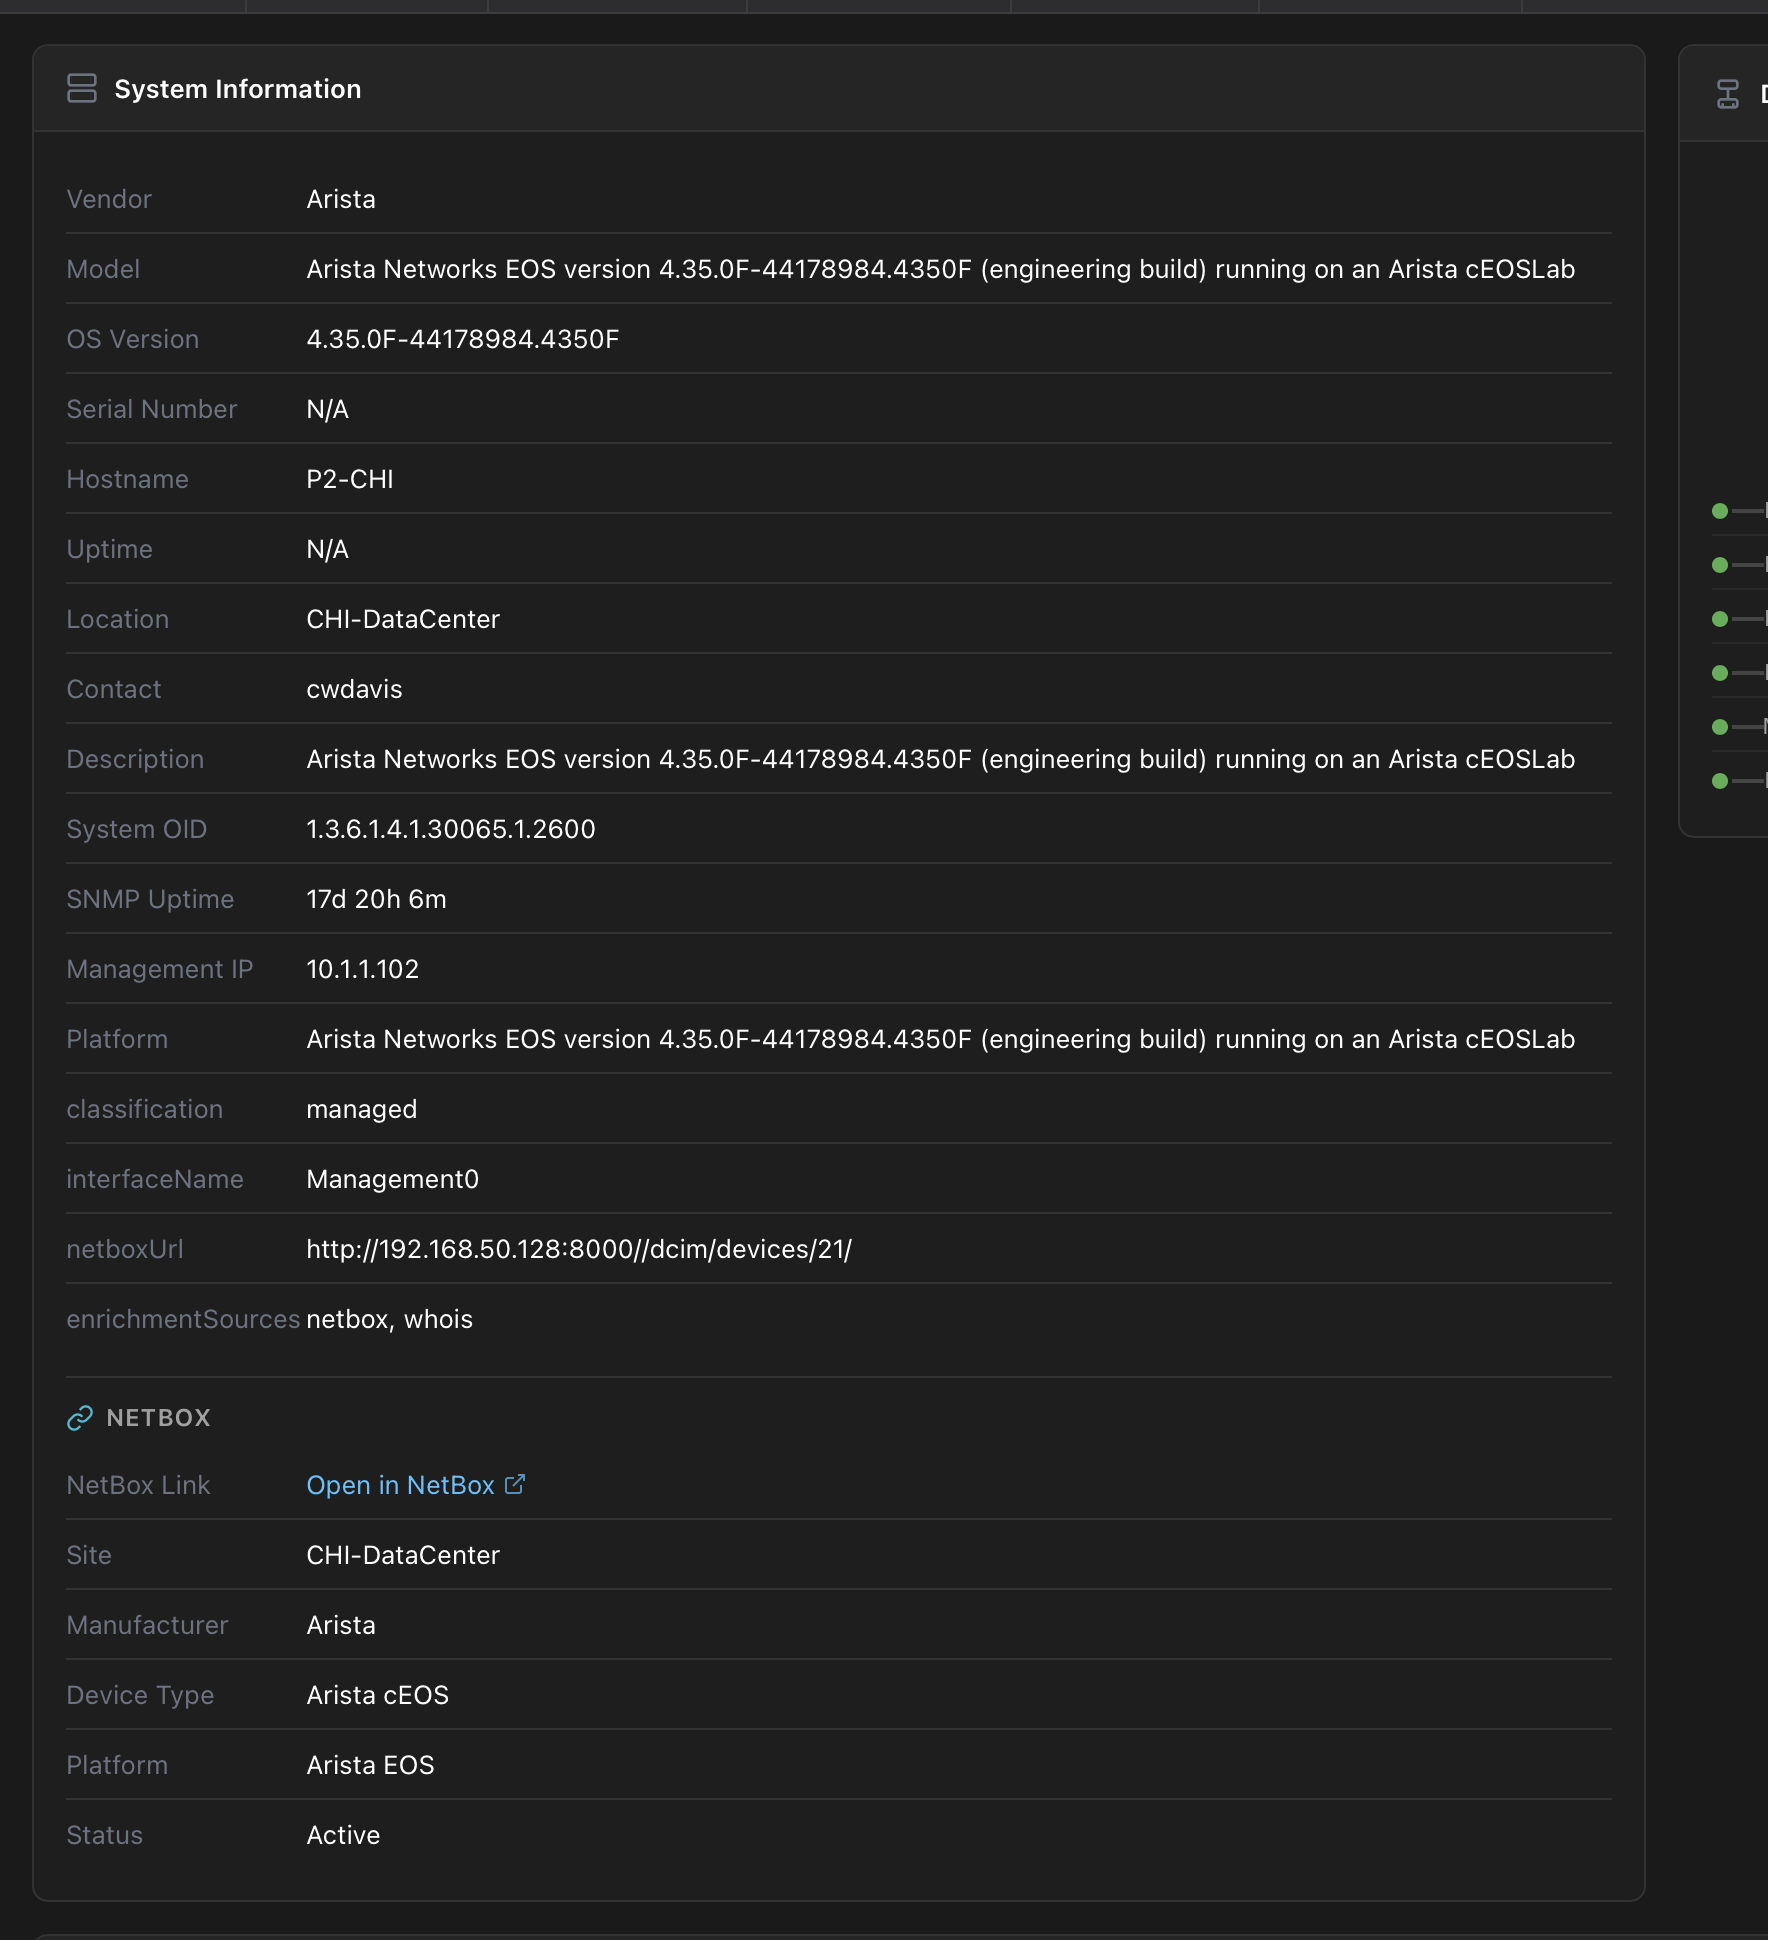This screenshot has height=1940, width=1768.
Task: Click the third green status indicator on the right
Action: tap(1720, 618)
